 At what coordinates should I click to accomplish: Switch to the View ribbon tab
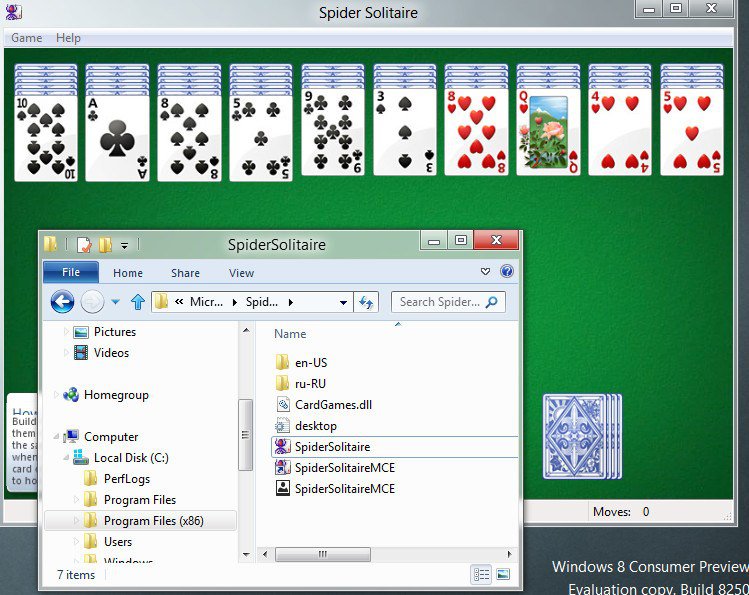coord(241,273)
